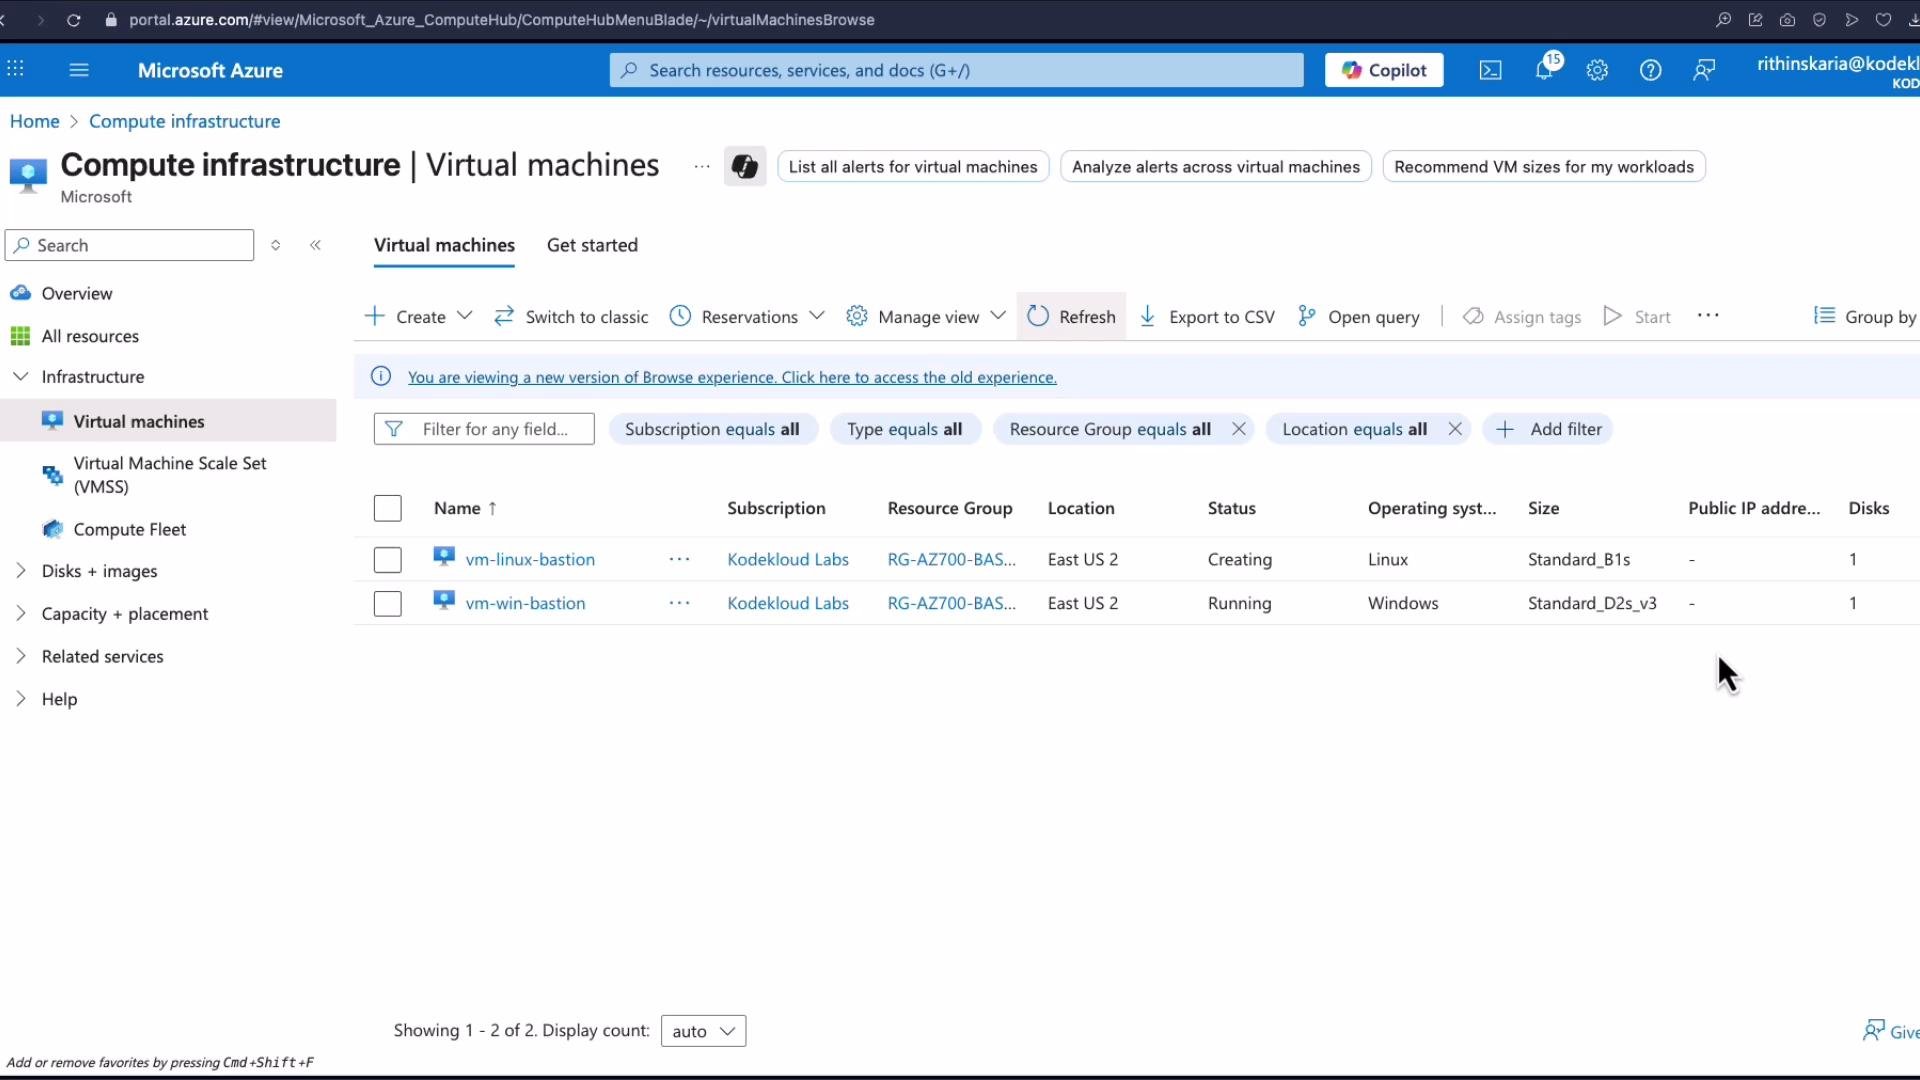The height and width of the screenshot is (1080, 1920).
Task: Remove the Location filter
Action: pyautogui.click(x=1455, y=429)
